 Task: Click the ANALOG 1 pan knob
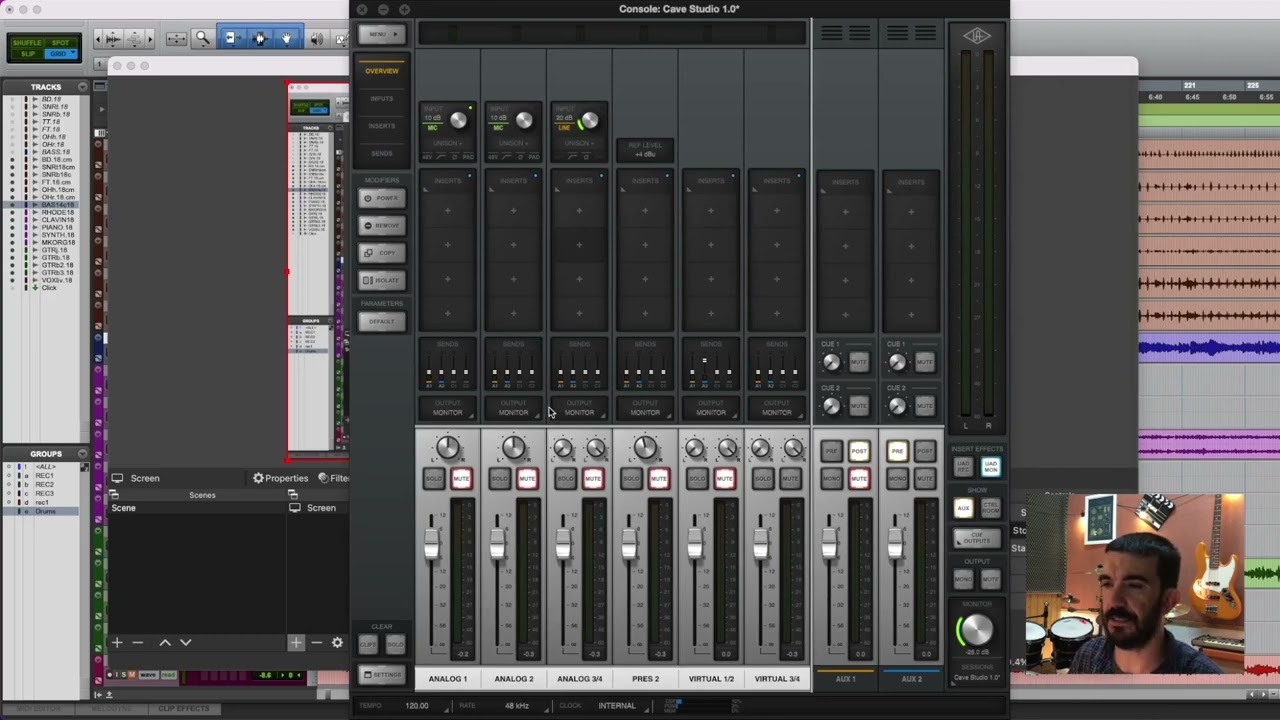tap(448, 449)
